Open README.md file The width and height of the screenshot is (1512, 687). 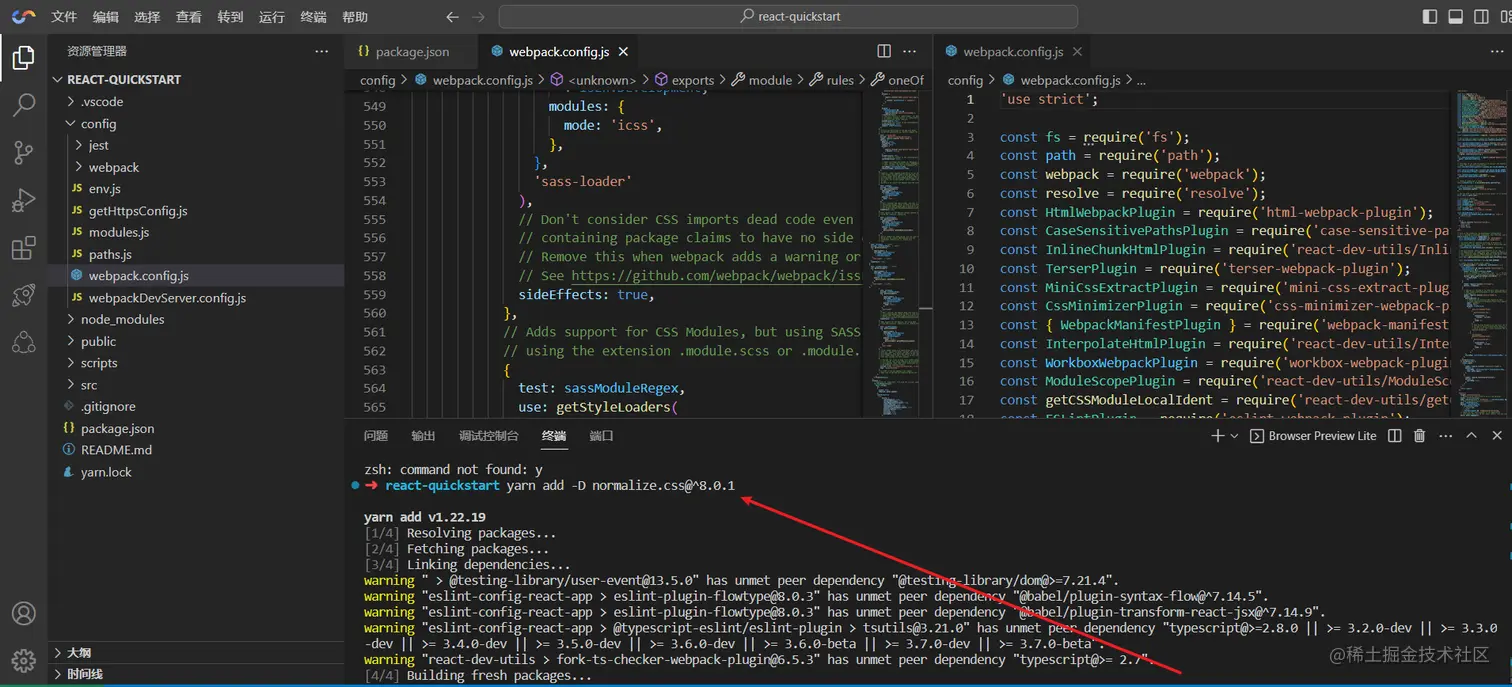click(196, 450)
